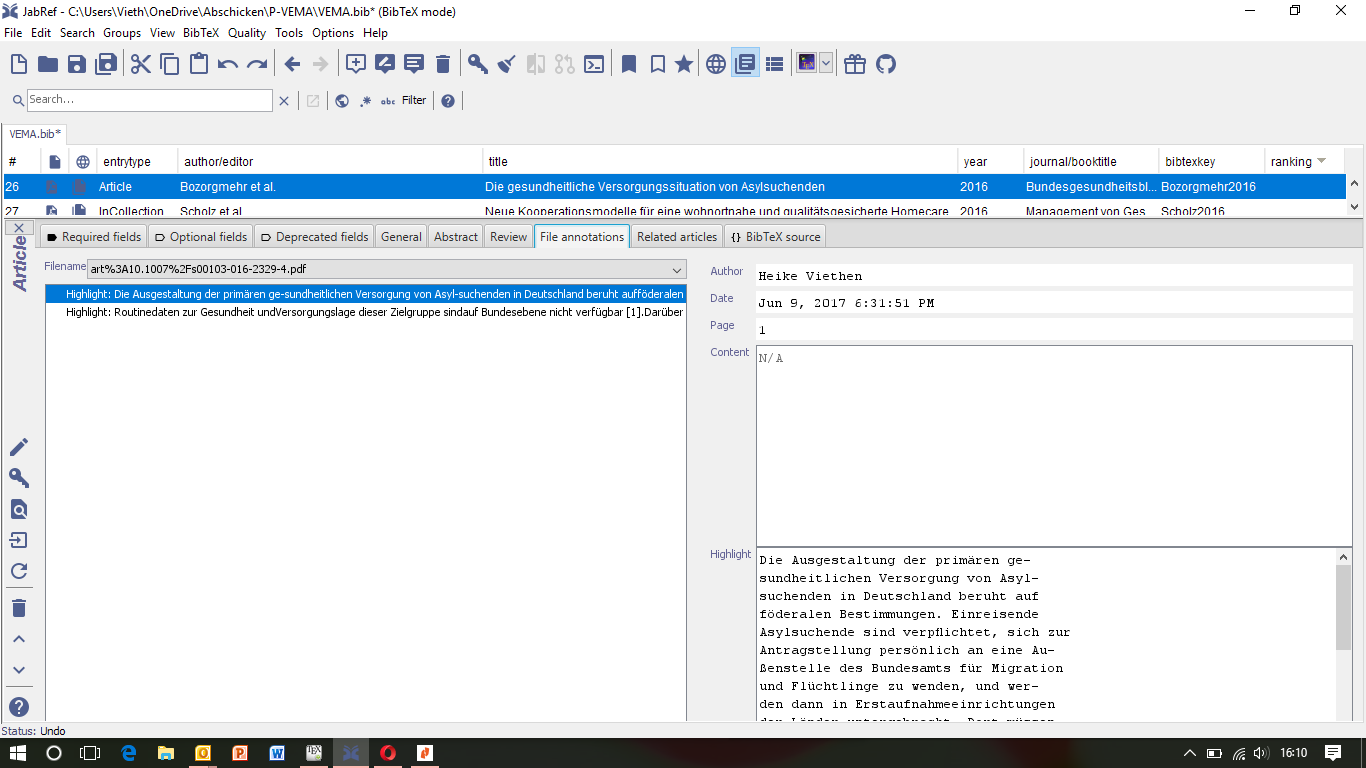Open a library with the folder icon
The height and width of the screenshot is (768, 1366).
click(x=48, y=64)
